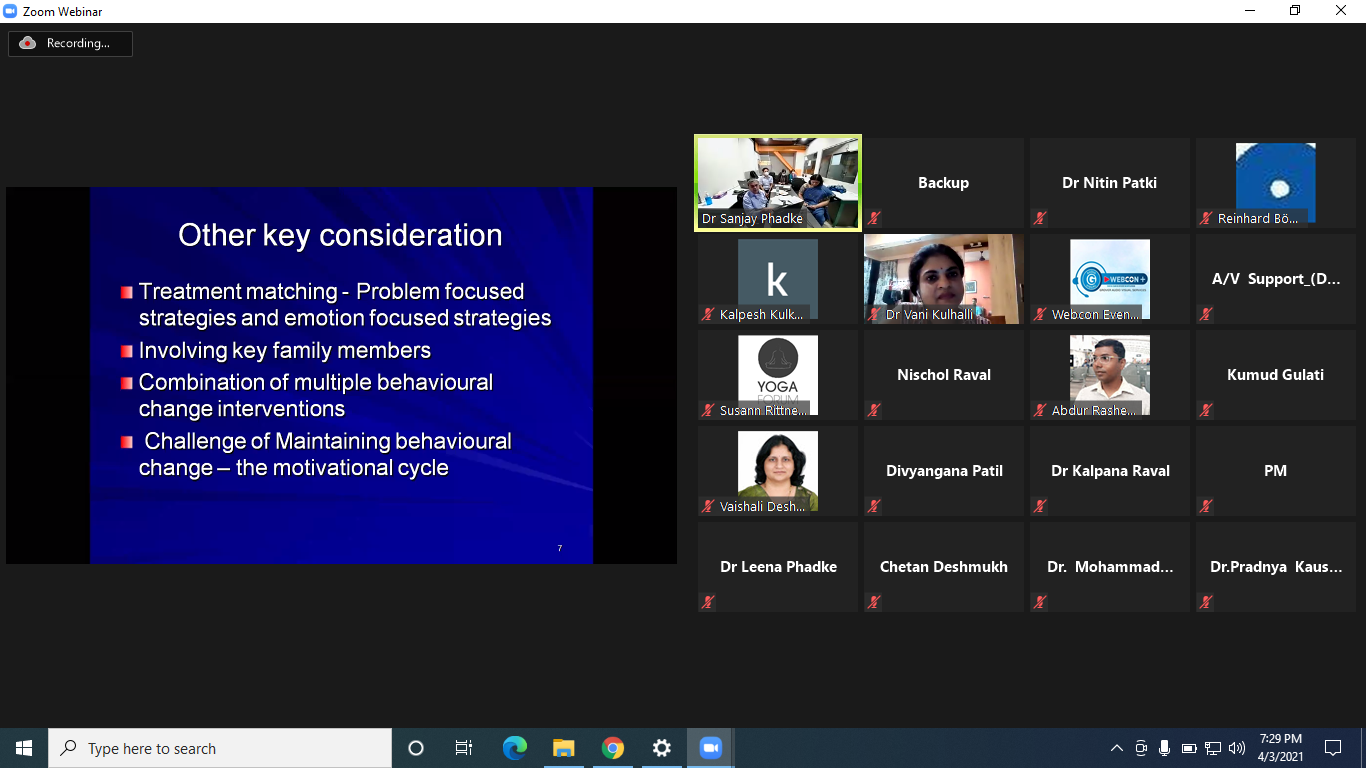Open the Windows Start menu
The width and height of the screenshot is (1366, 768).
tap(24, 748)
